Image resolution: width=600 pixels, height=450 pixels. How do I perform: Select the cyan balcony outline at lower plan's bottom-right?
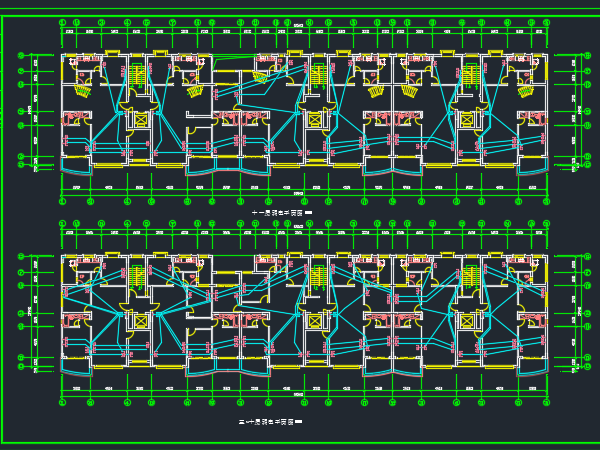532,368
